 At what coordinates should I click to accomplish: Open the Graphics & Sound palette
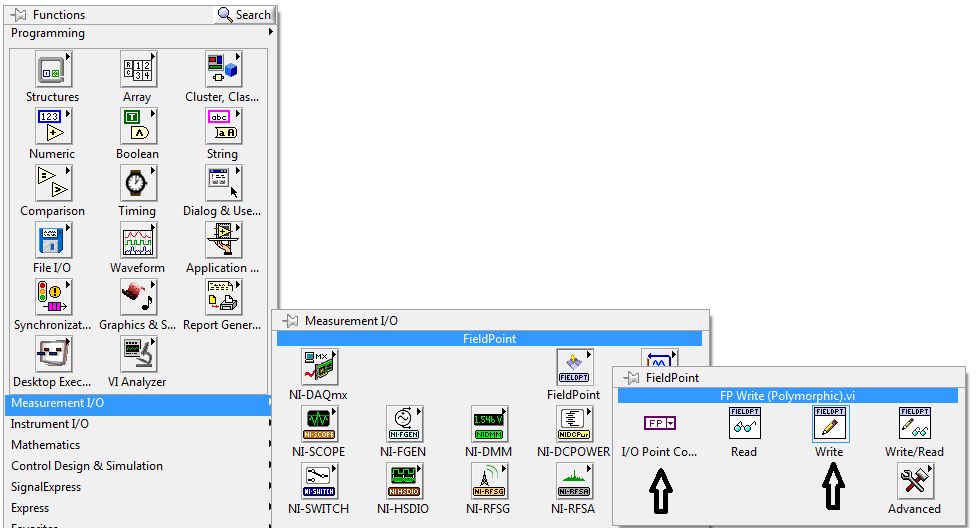tap(138, 297)
